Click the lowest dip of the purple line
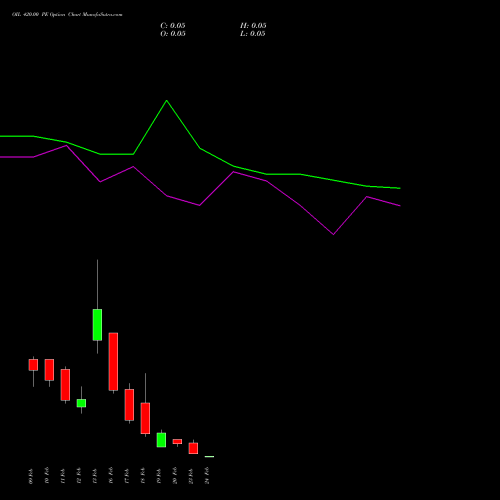The image size is (500, 500). (x=333, y=234)
